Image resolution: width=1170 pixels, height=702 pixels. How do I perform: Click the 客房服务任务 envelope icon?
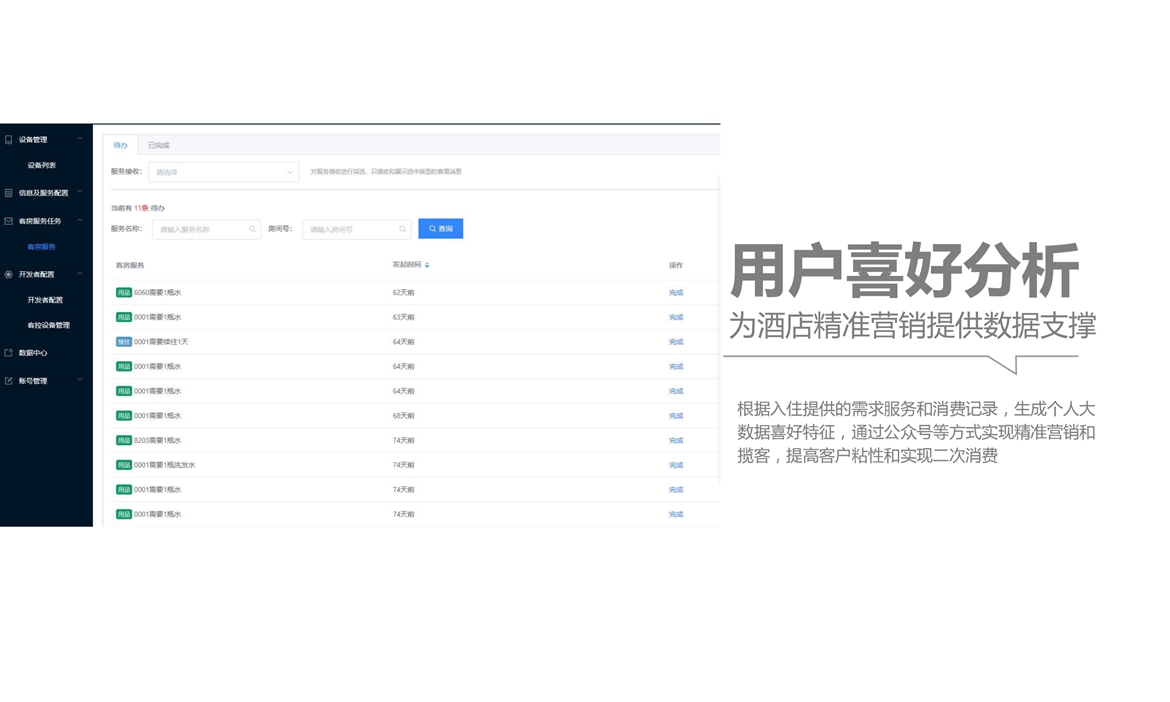[x=9, y=221]
